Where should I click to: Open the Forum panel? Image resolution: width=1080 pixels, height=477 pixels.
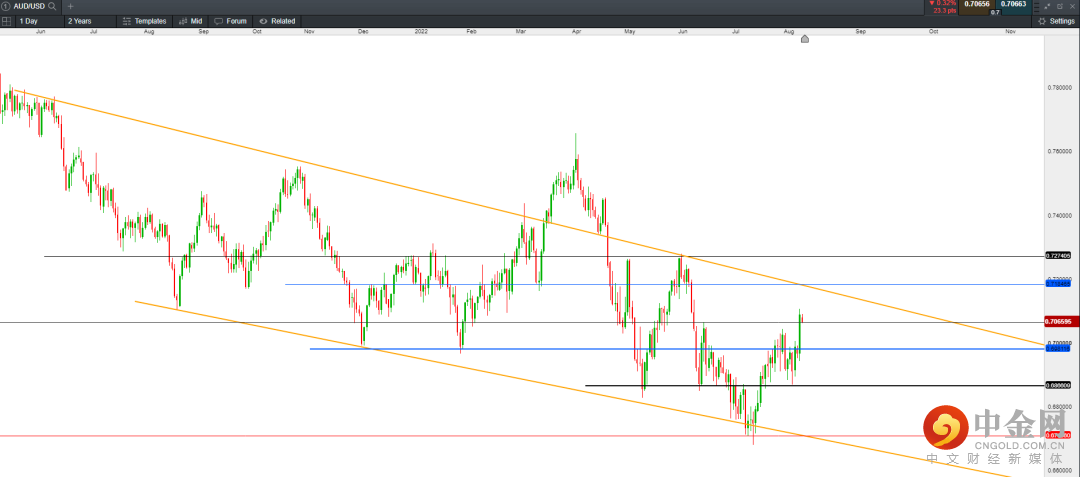click(230, 21)
